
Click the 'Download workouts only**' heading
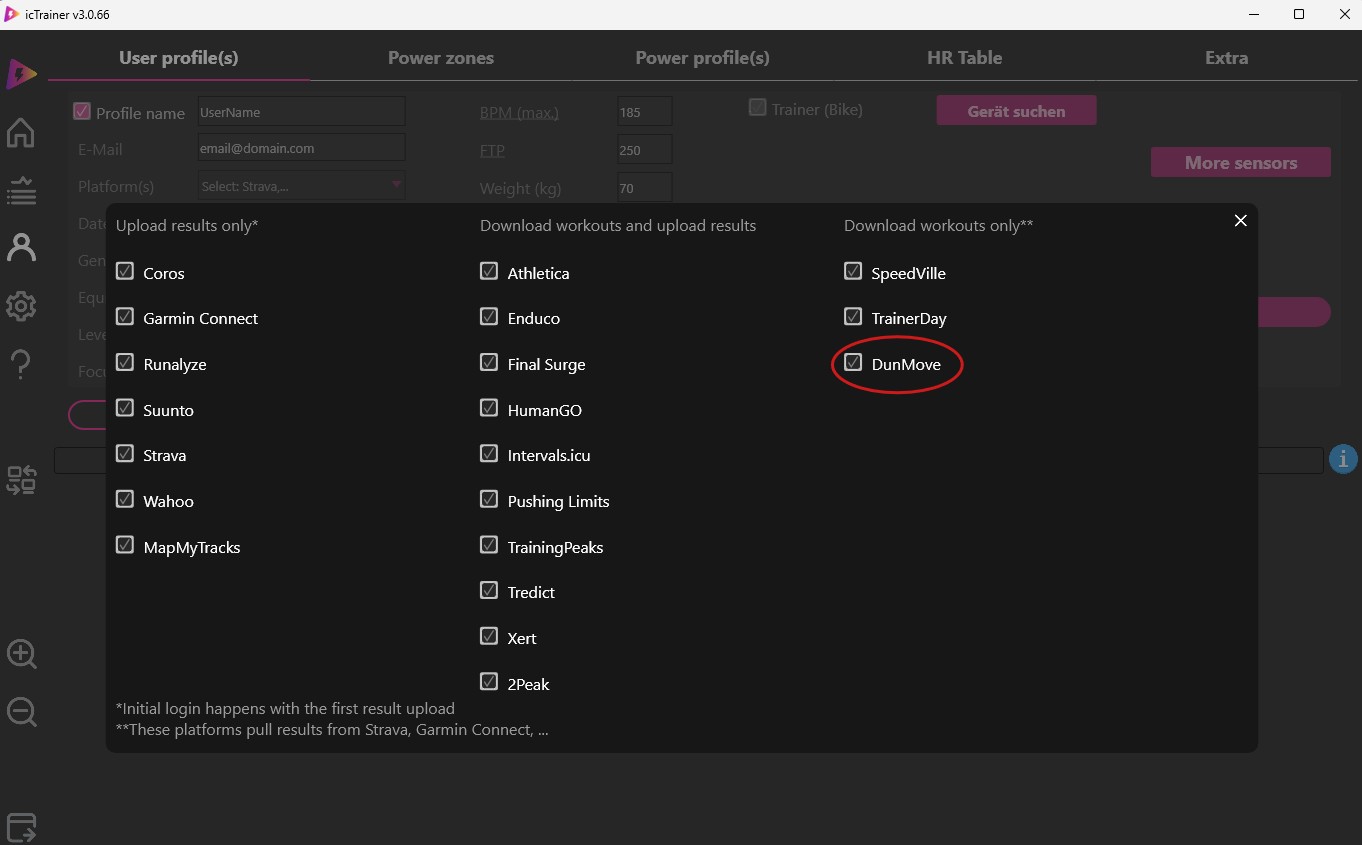pyautogui.click(x=938, y=225)
